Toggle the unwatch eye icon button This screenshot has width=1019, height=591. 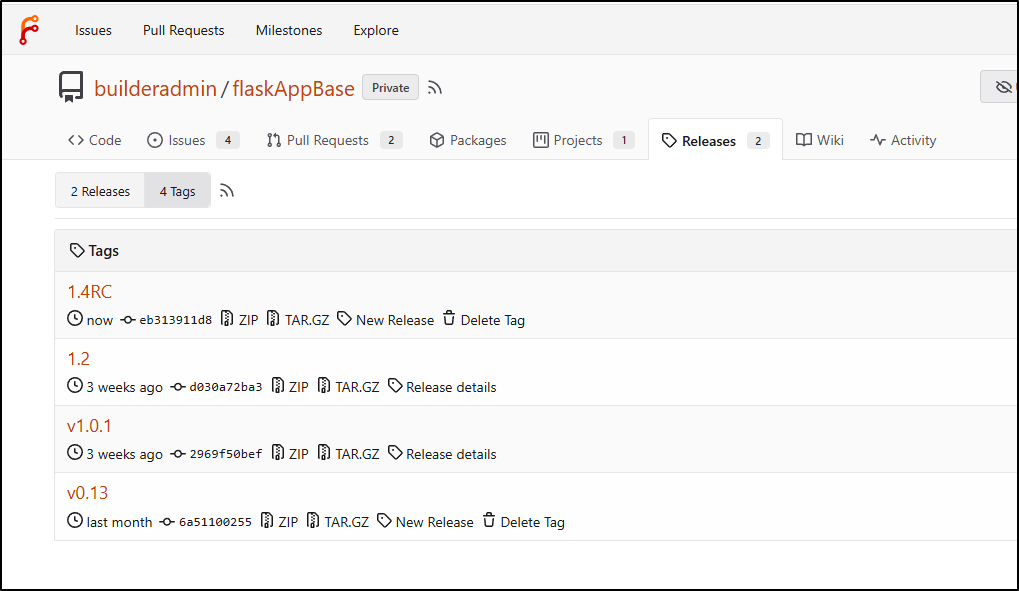[1001, 86]
